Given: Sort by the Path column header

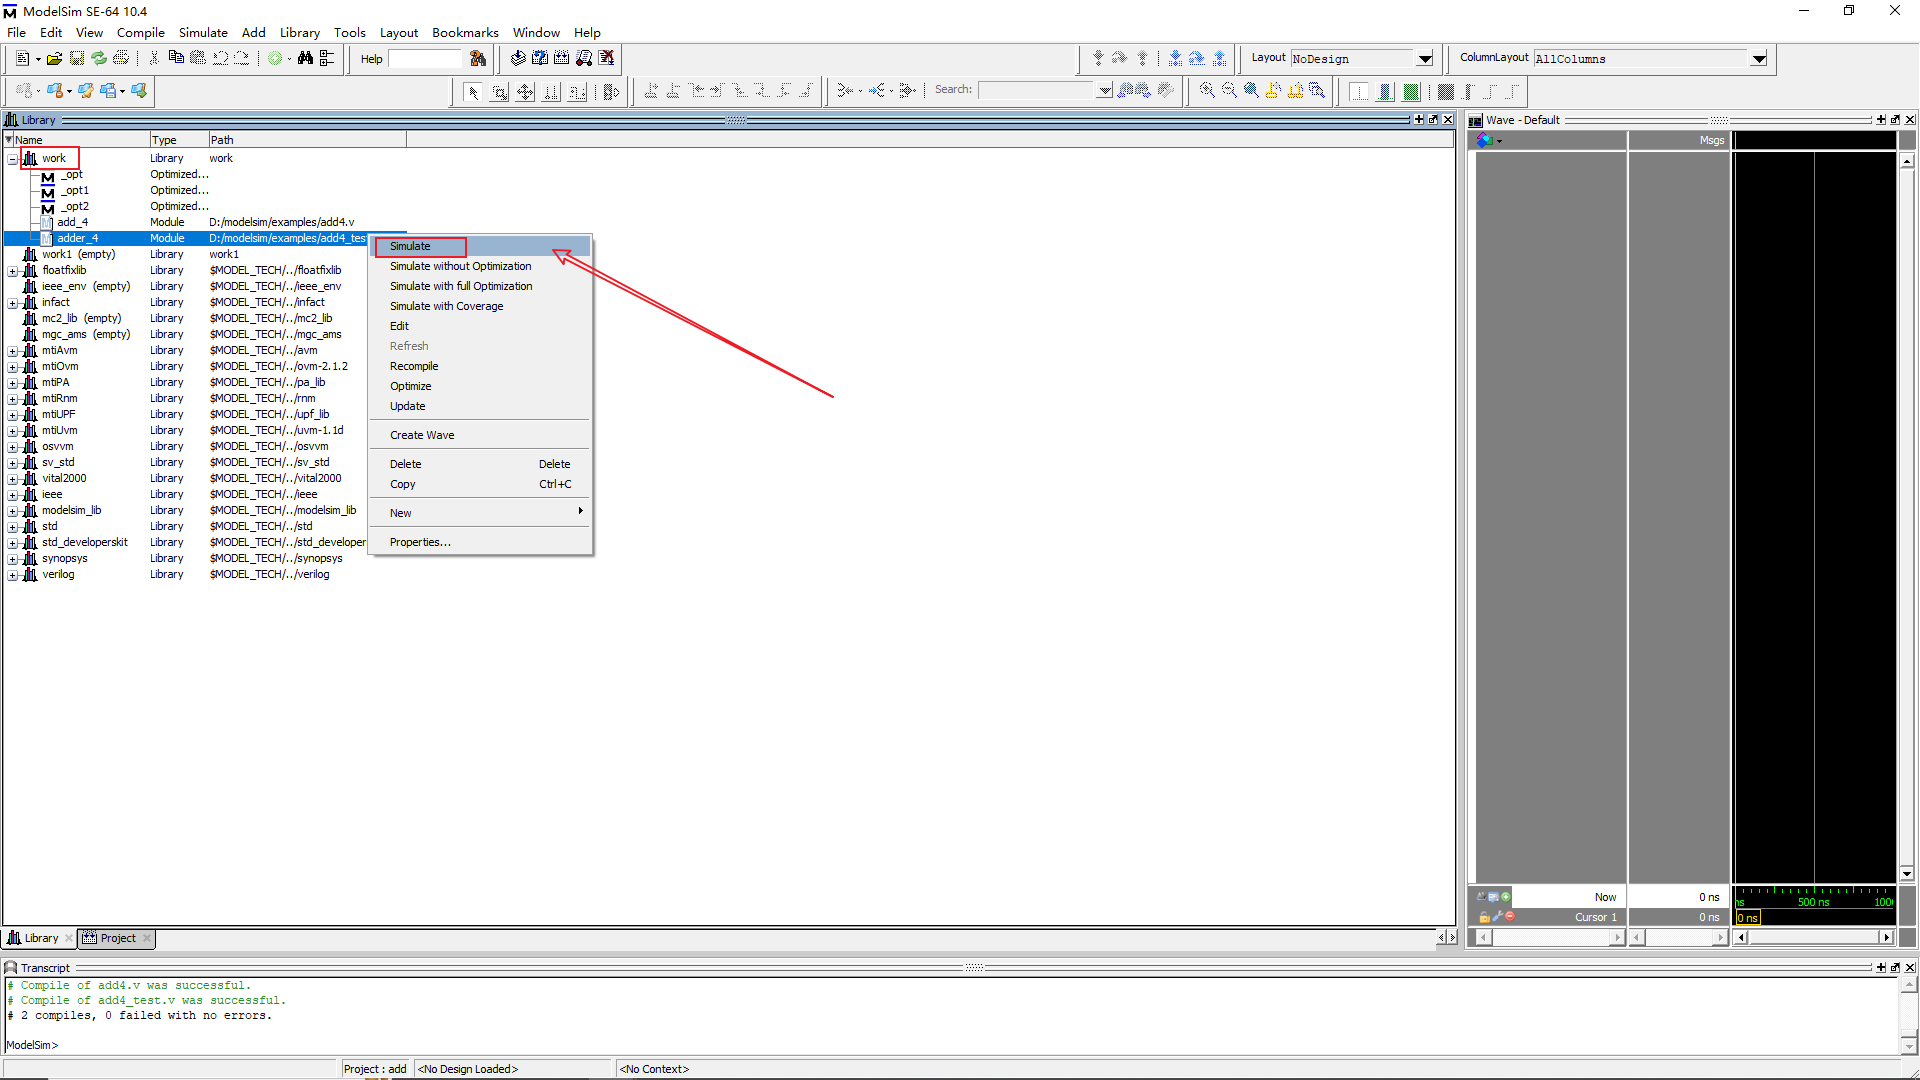Looking at the screenshot, I should point(307,140).
